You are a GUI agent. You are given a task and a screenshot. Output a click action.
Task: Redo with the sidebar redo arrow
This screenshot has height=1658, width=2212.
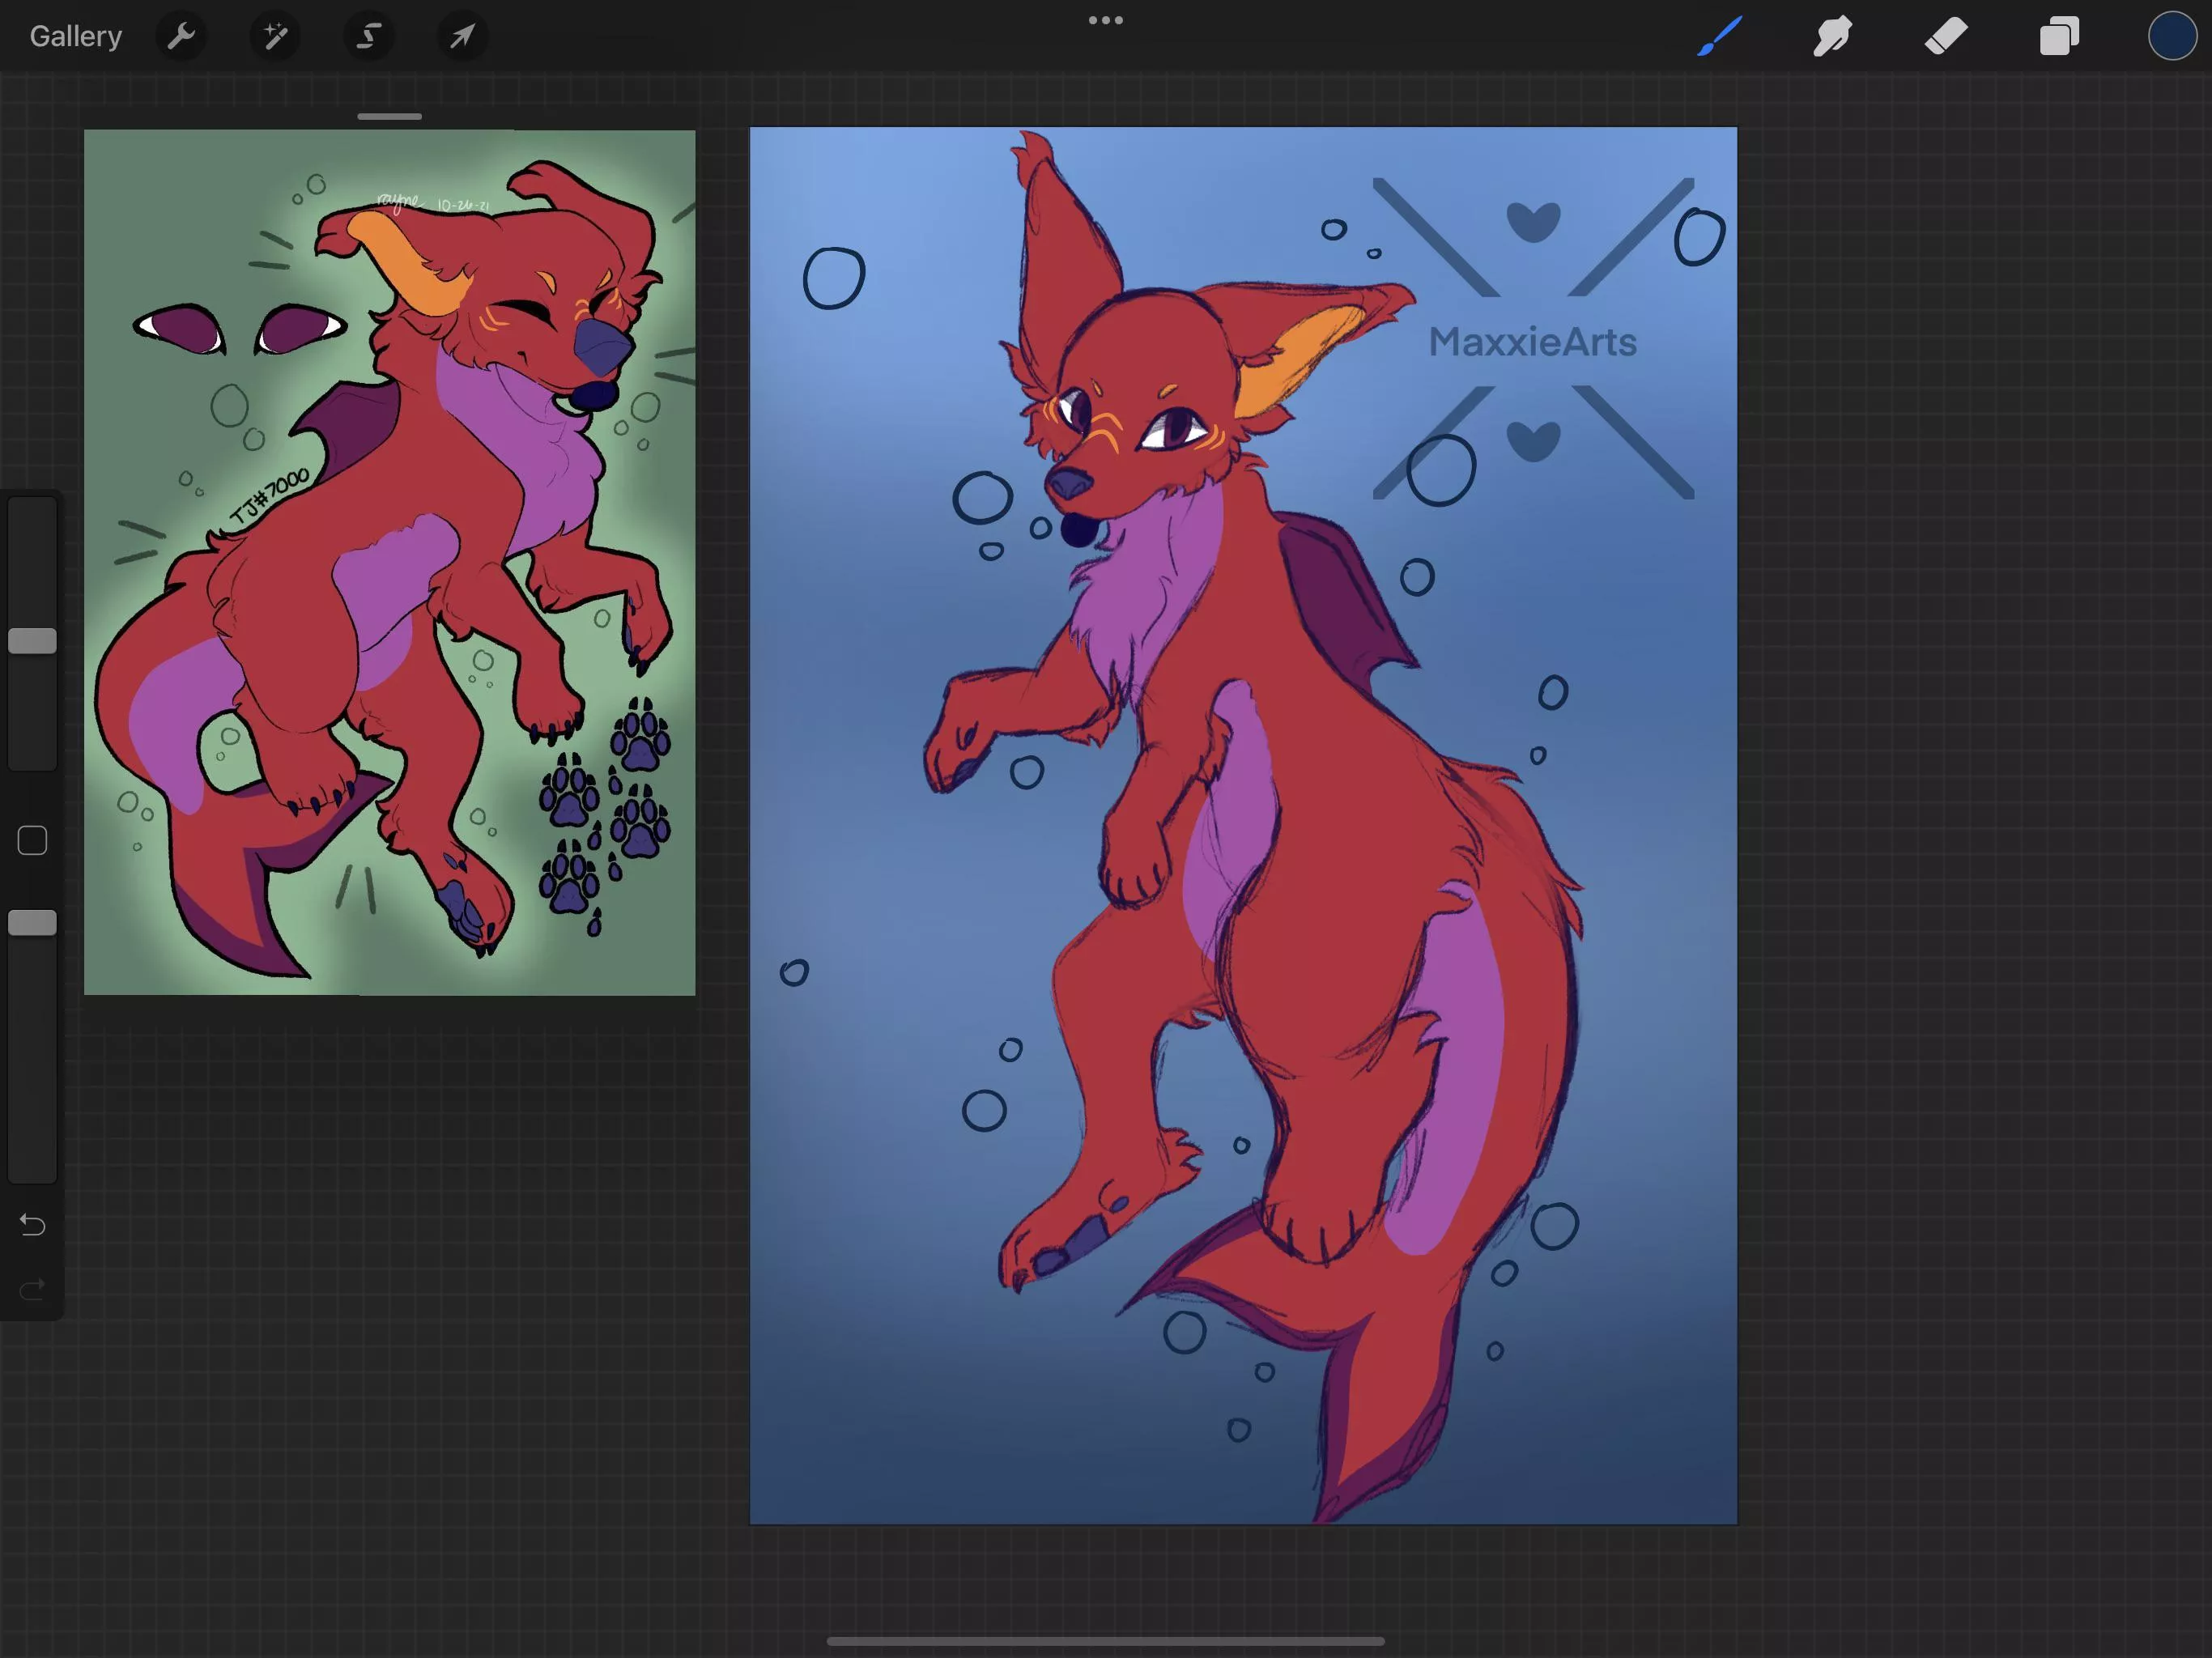coord(32,1289)
